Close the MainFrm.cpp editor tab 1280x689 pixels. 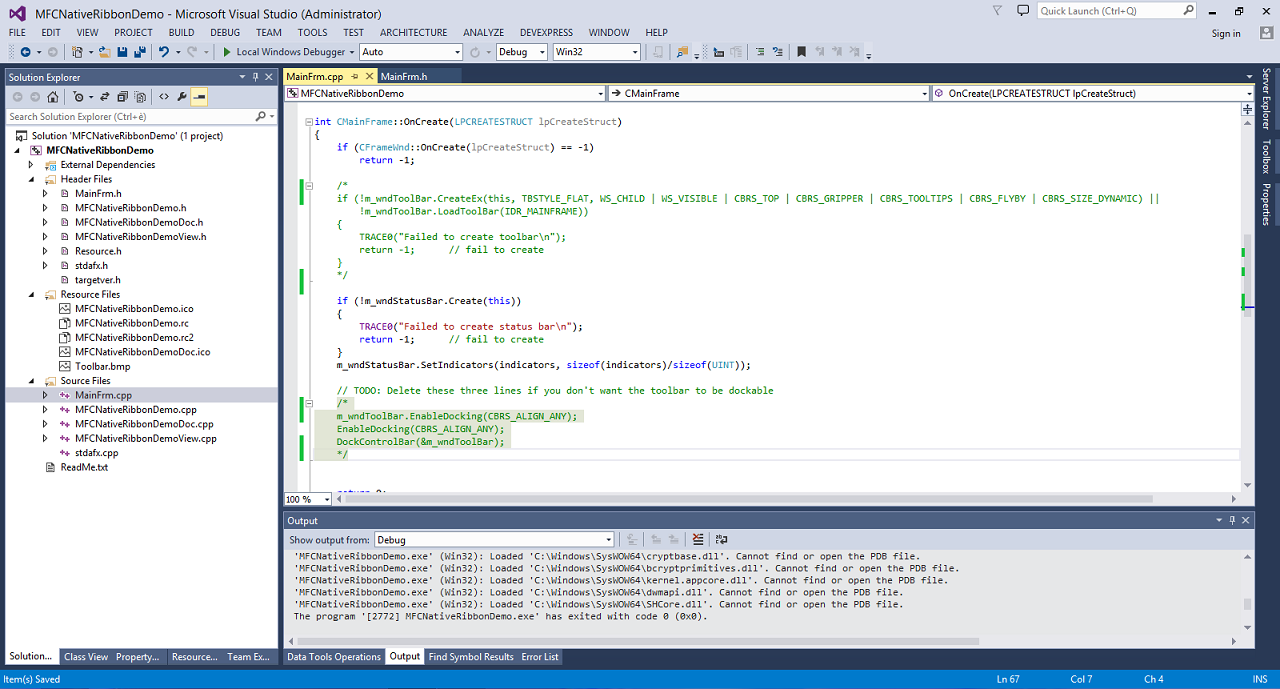pos(369,77)
